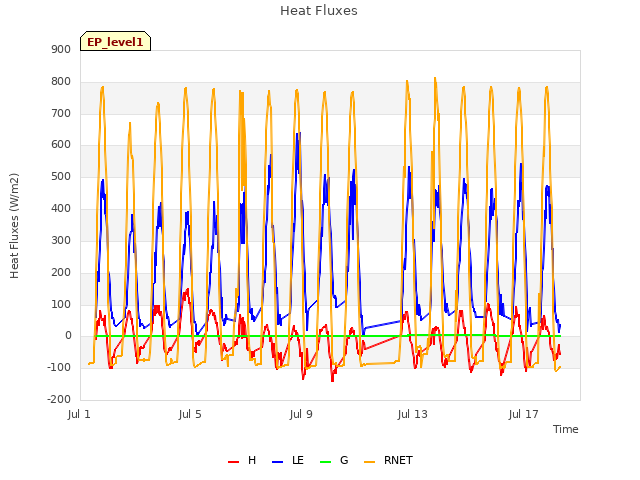The width and height of the screenshot is (640, 480).
Task: Click the 900 y-axis tick label
Action: (x=61, y=50)
